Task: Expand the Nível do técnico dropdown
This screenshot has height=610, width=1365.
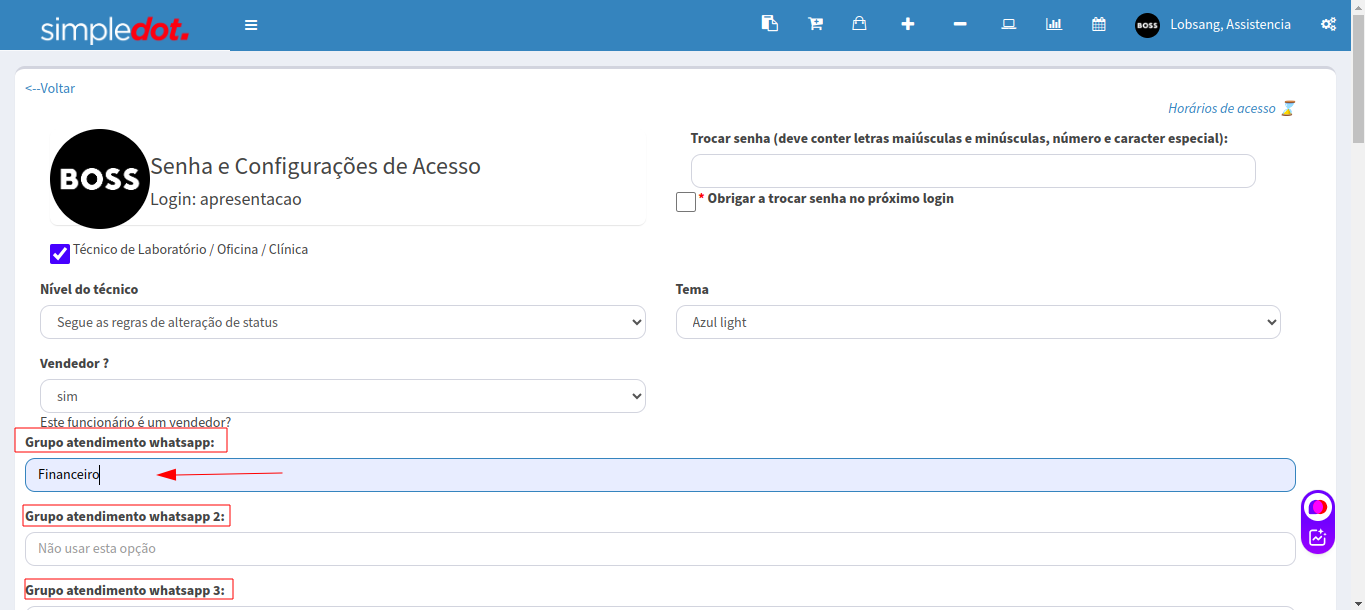Action: pyautogui.click(x=342, y=322)
